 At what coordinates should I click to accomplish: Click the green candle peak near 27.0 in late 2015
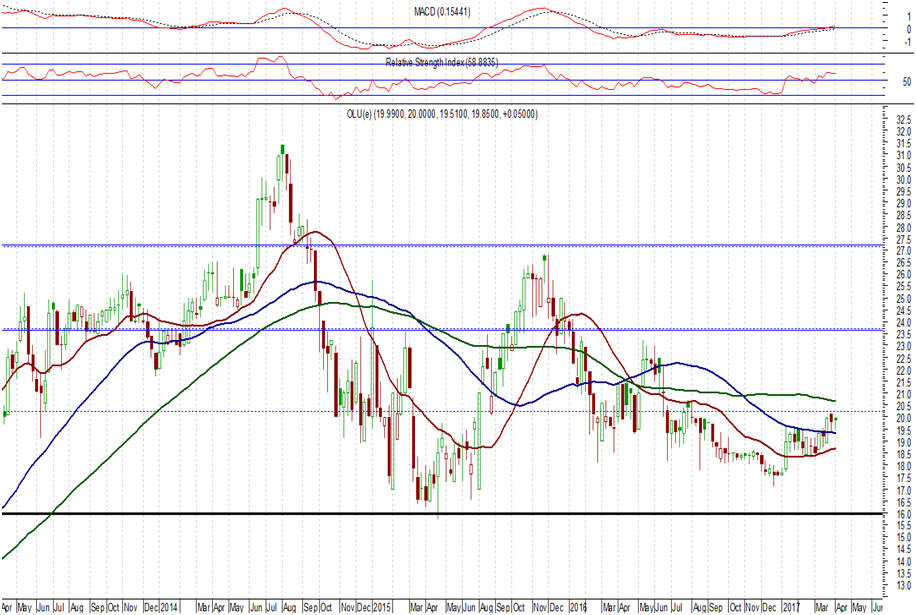pos(545,258)
